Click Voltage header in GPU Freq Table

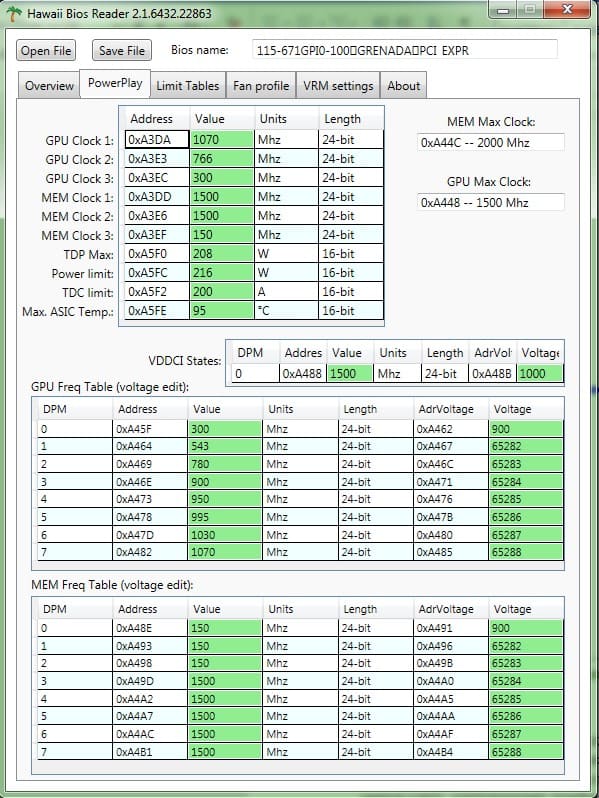(x=526, y=409)
